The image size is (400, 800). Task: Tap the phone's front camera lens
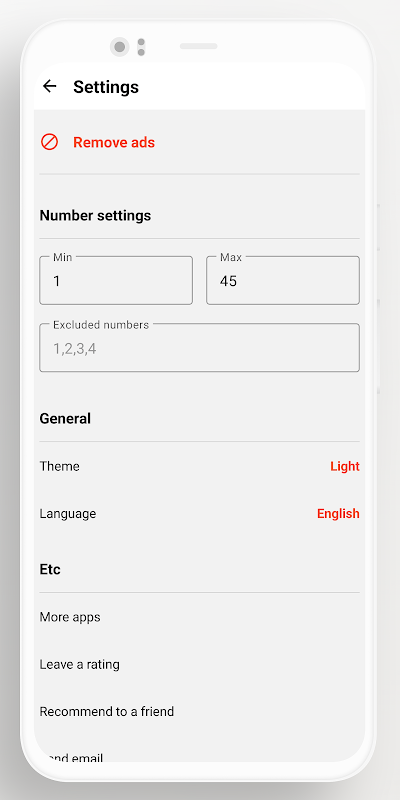pos(119,47)
